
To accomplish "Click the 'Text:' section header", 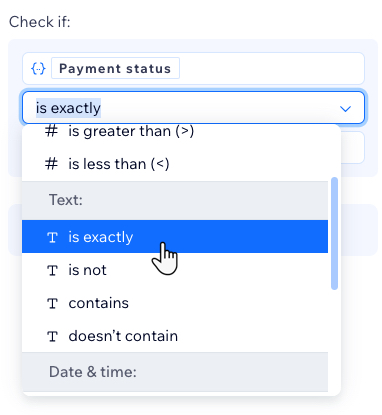I will click(175, 200).
